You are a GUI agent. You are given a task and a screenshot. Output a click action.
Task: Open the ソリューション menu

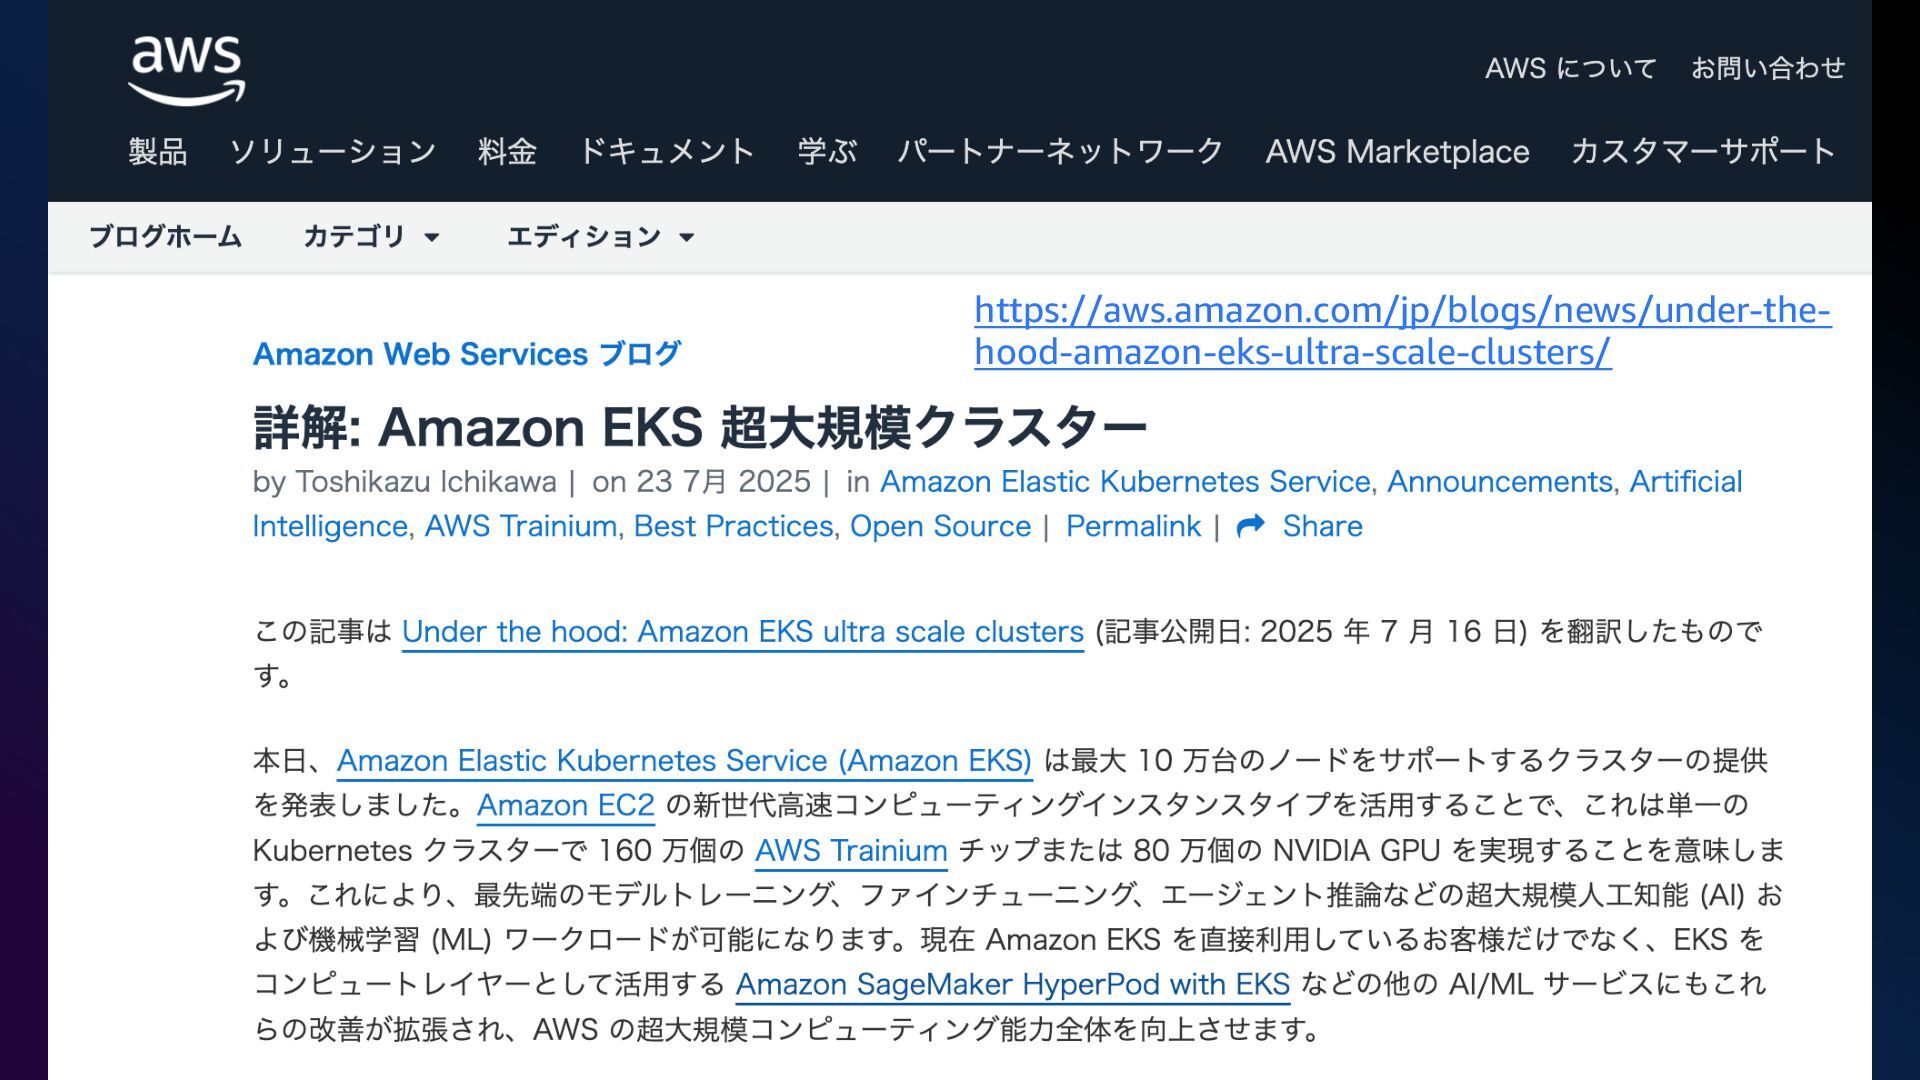point(333,152)
